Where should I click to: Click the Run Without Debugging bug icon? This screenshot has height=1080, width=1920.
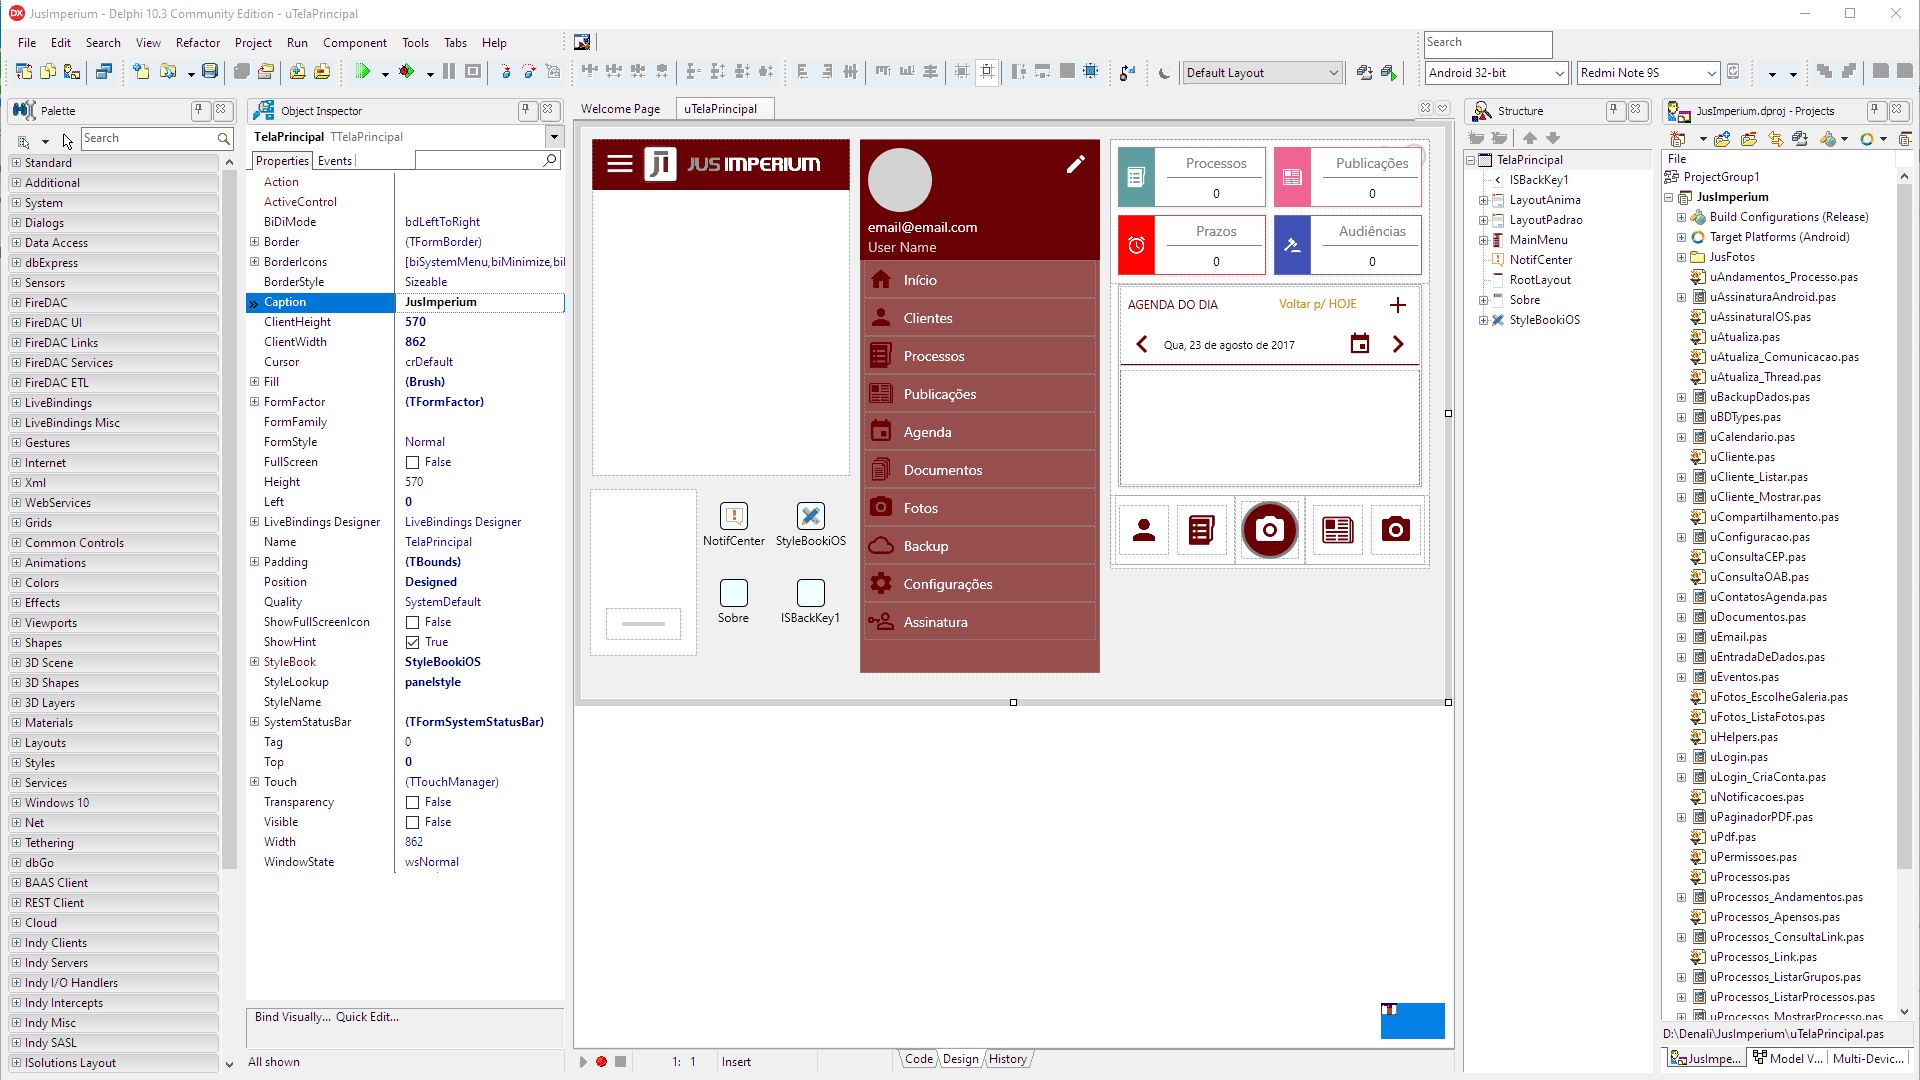406,72
